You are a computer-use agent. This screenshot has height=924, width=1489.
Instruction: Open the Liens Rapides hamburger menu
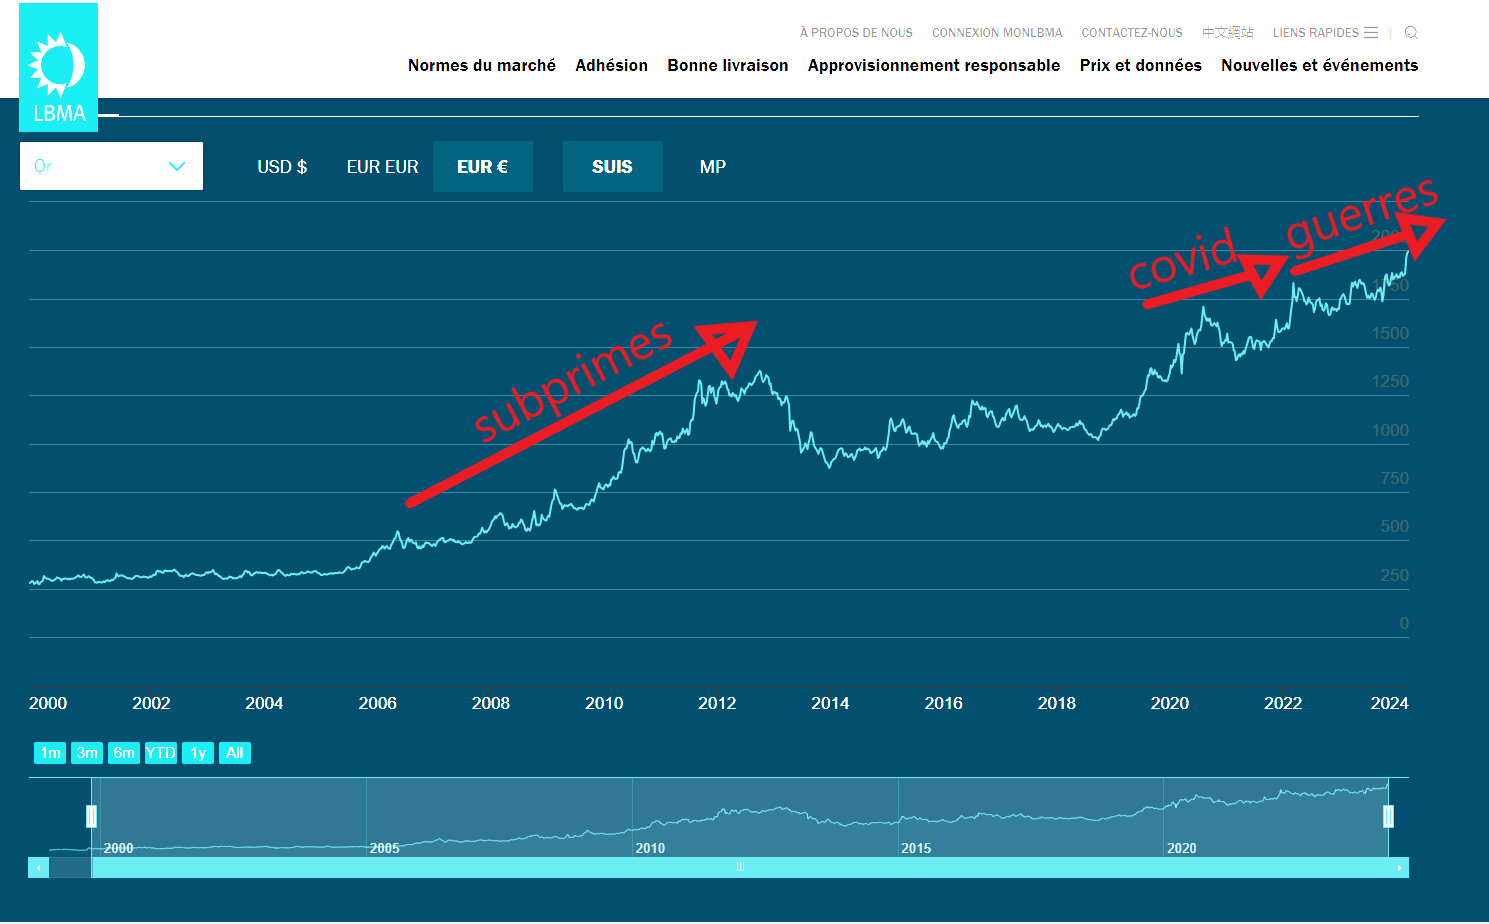pyautogui.click(x=1371, y=32)
